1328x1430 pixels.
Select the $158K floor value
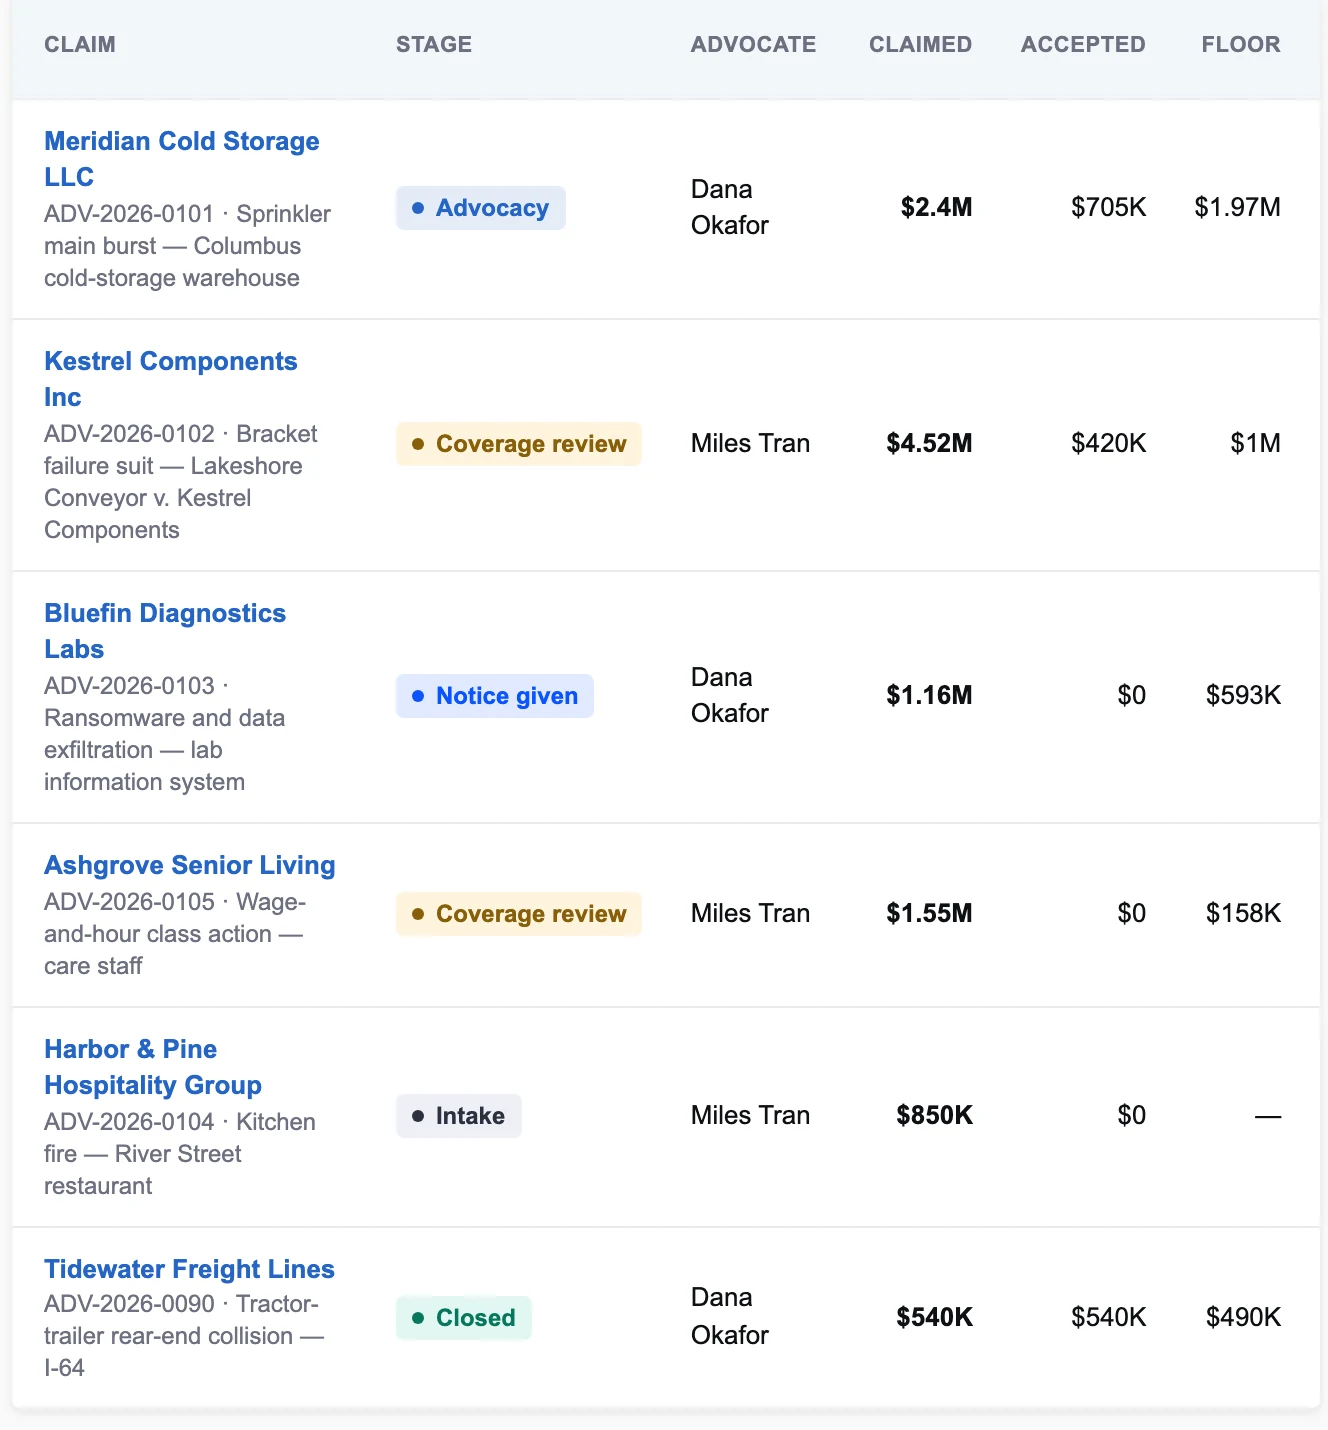point(1244,913)
